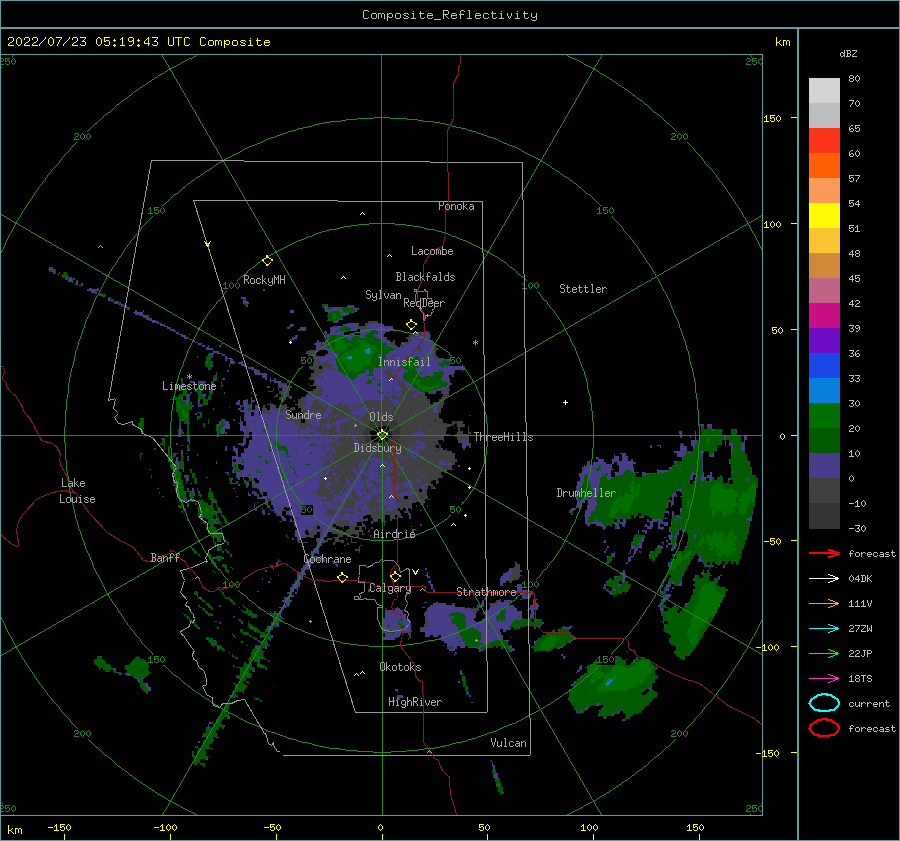Click the Vulcan city label

point(509,743)
